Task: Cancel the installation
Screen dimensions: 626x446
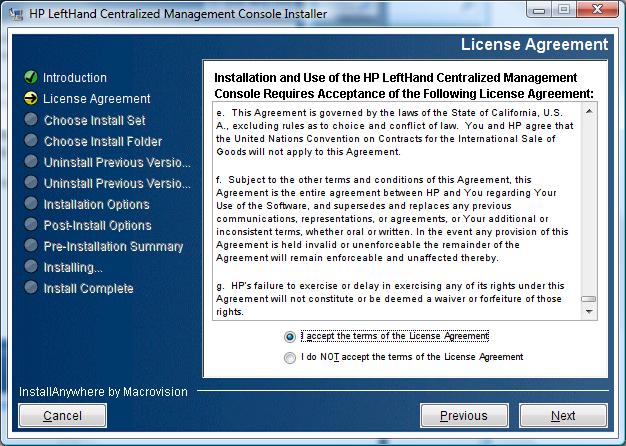Action: 63,416
